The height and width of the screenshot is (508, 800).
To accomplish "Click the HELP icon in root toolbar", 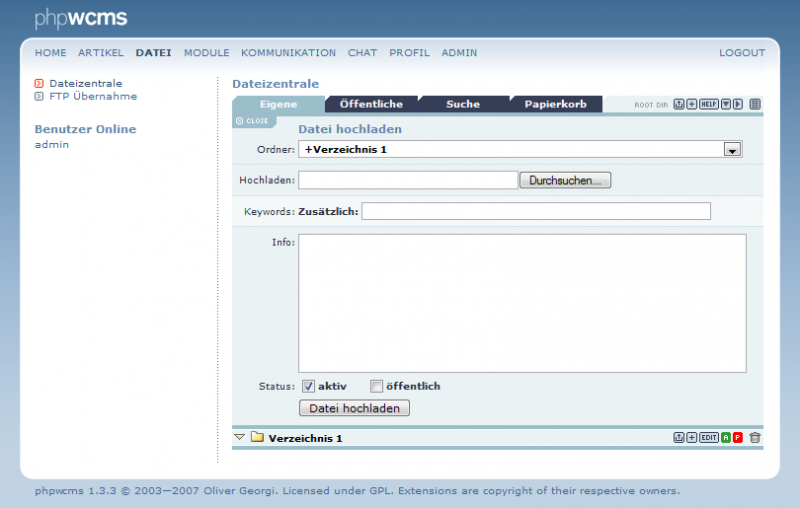I will [708, 104].
